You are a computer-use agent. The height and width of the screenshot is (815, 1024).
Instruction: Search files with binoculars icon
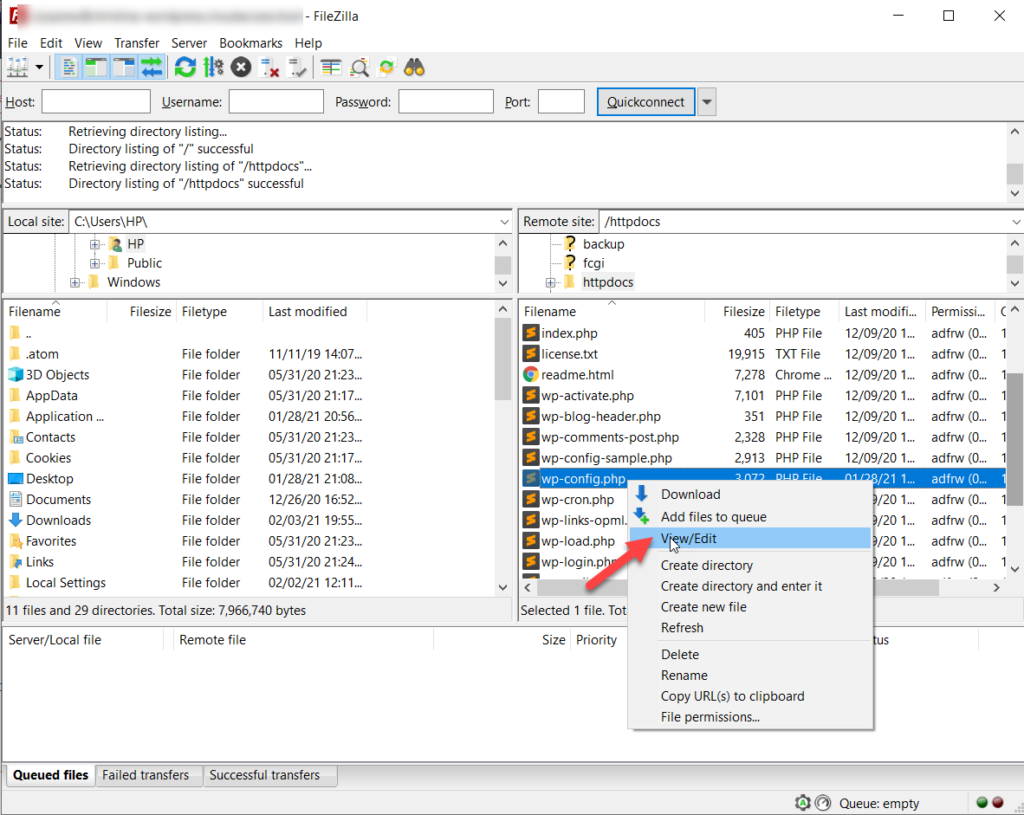[414, 67]
